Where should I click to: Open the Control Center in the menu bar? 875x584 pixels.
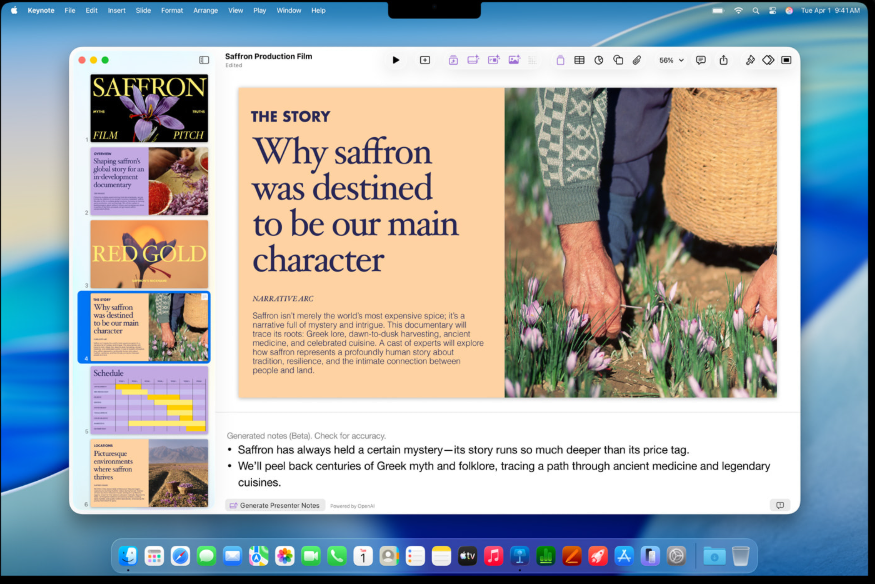(772, 10)
